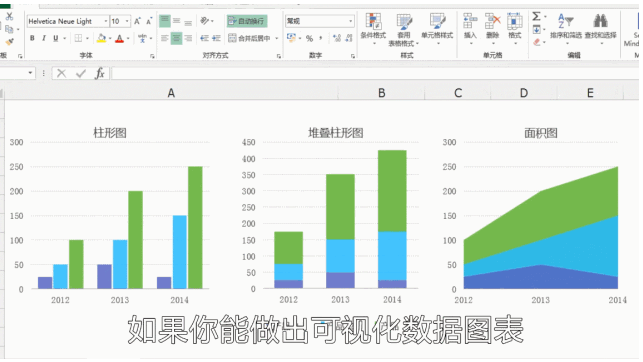Open 单元格样式 cell styles
The height and width of the screenshot is (362, 643).
437,28
